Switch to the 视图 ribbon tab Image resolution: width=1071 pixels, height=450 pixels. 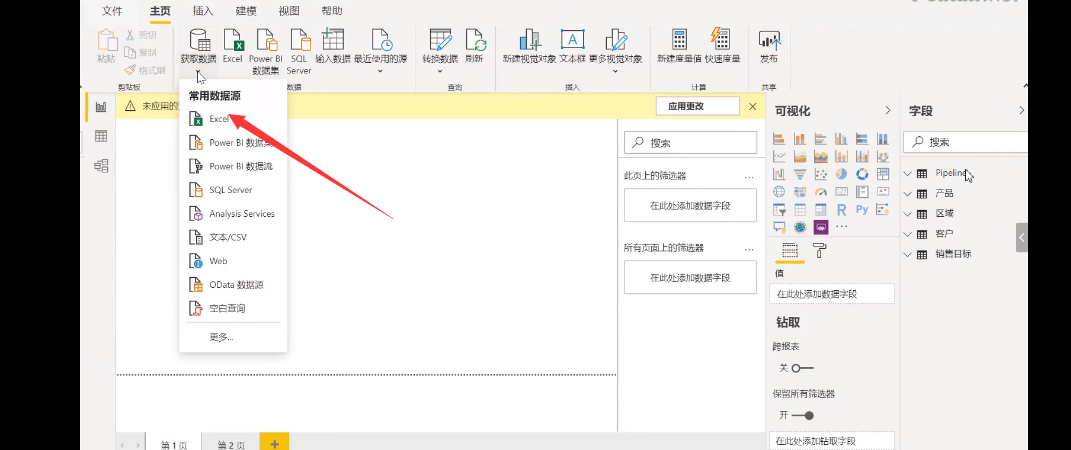click(x=289, y=11)
